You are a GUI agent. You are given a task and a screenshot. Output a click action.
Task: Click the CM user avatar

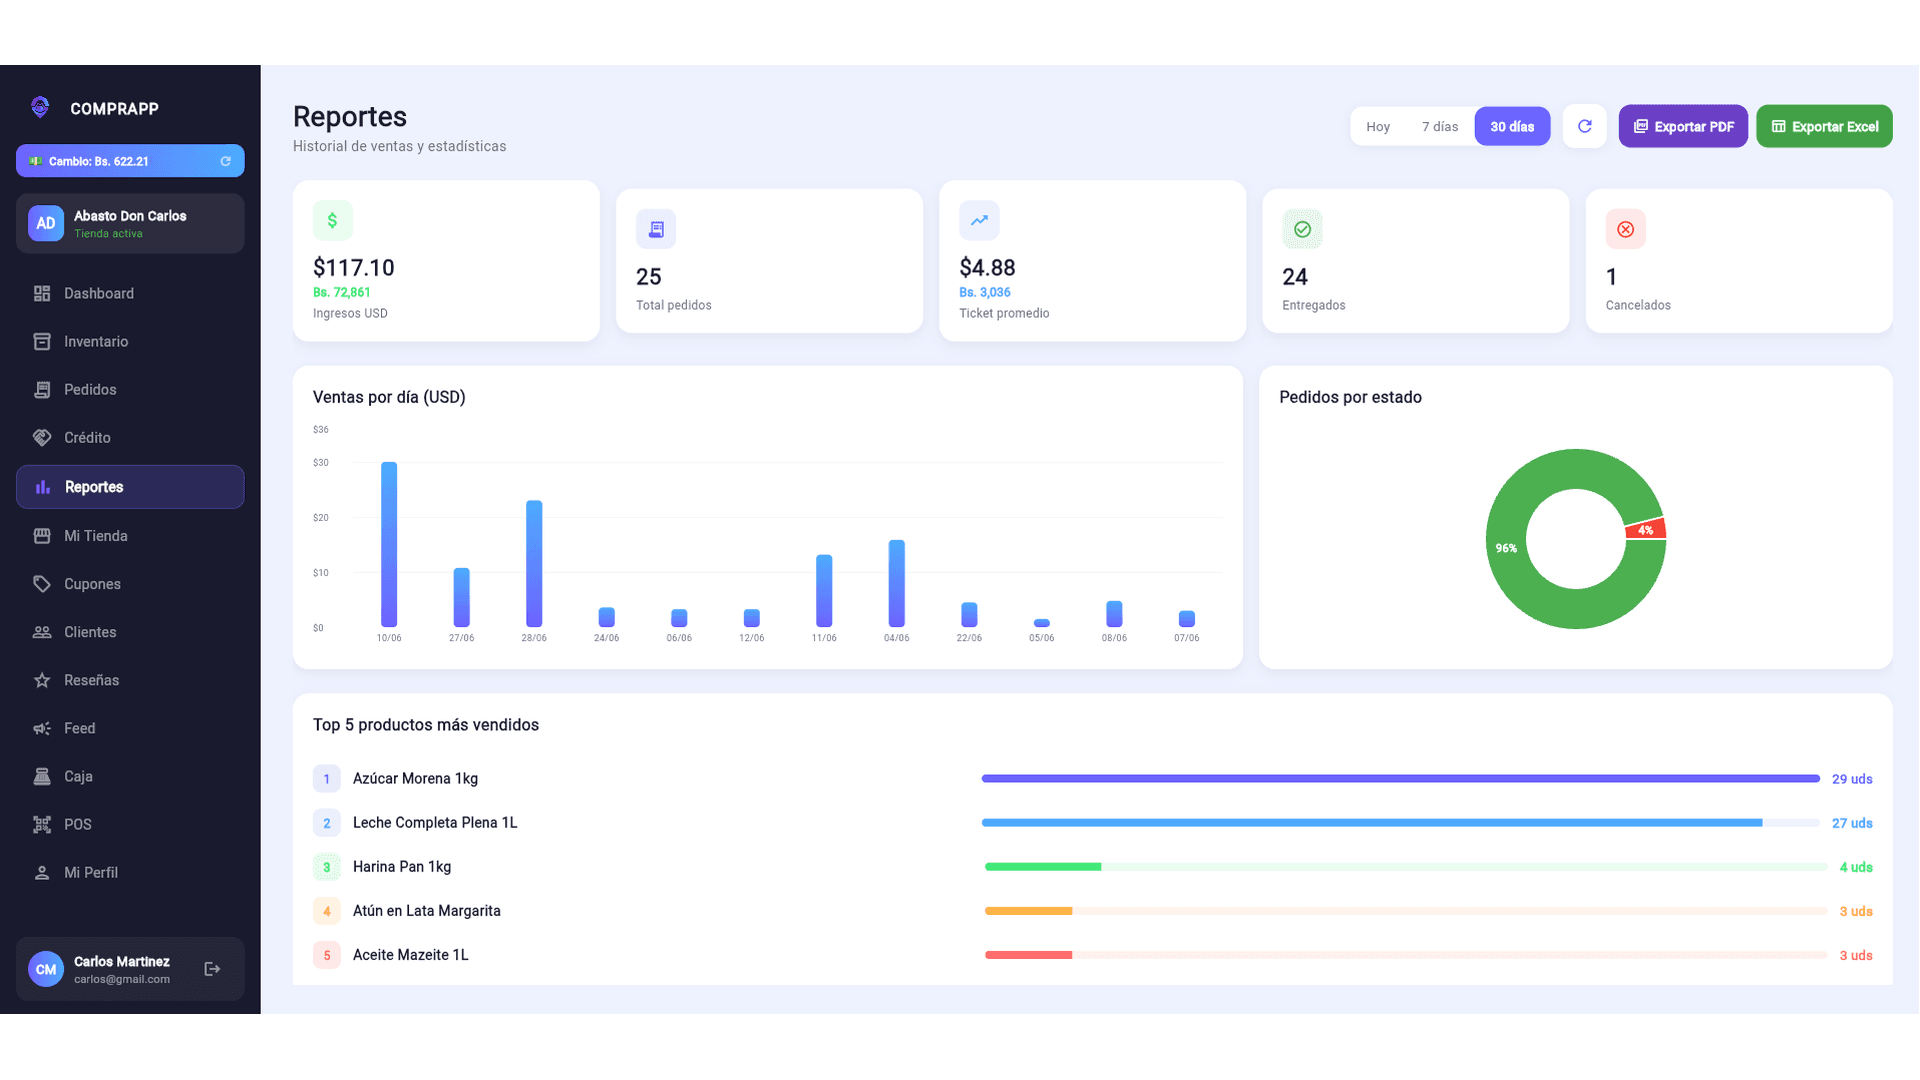click(46, 969)
